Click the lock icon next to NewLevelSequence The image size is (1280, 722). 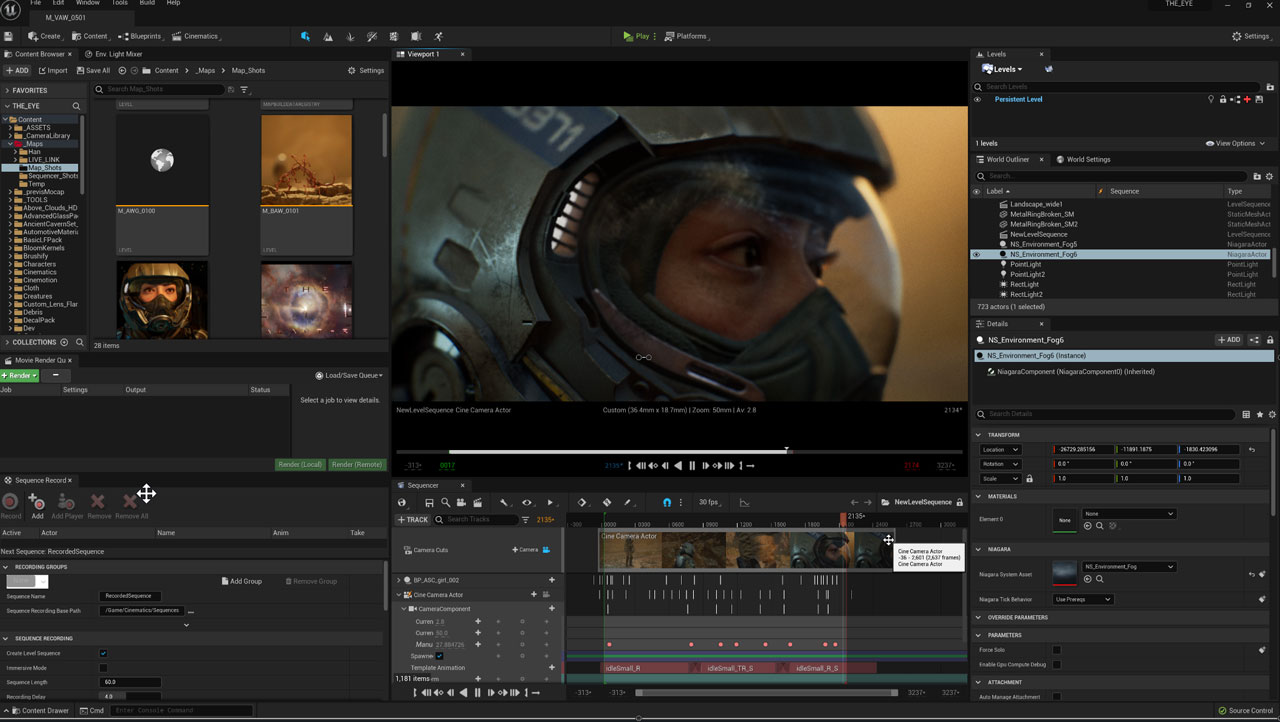pos(960,502)
